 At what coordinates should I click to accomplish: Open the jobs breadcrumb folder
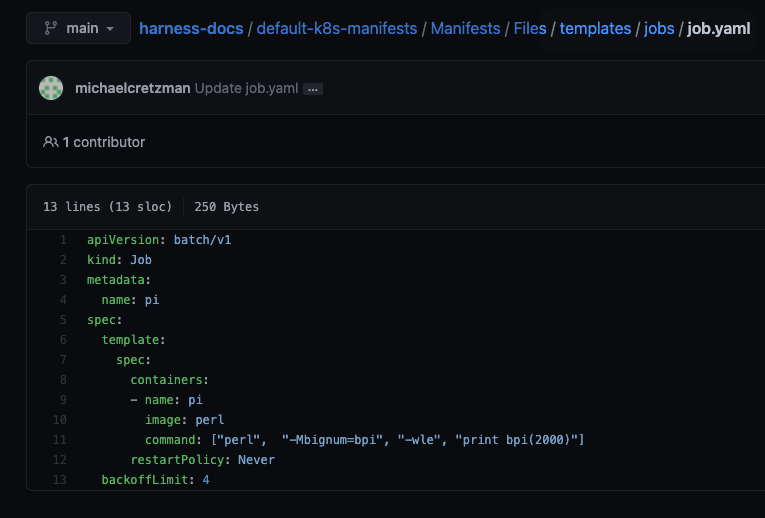coord(659,28)
